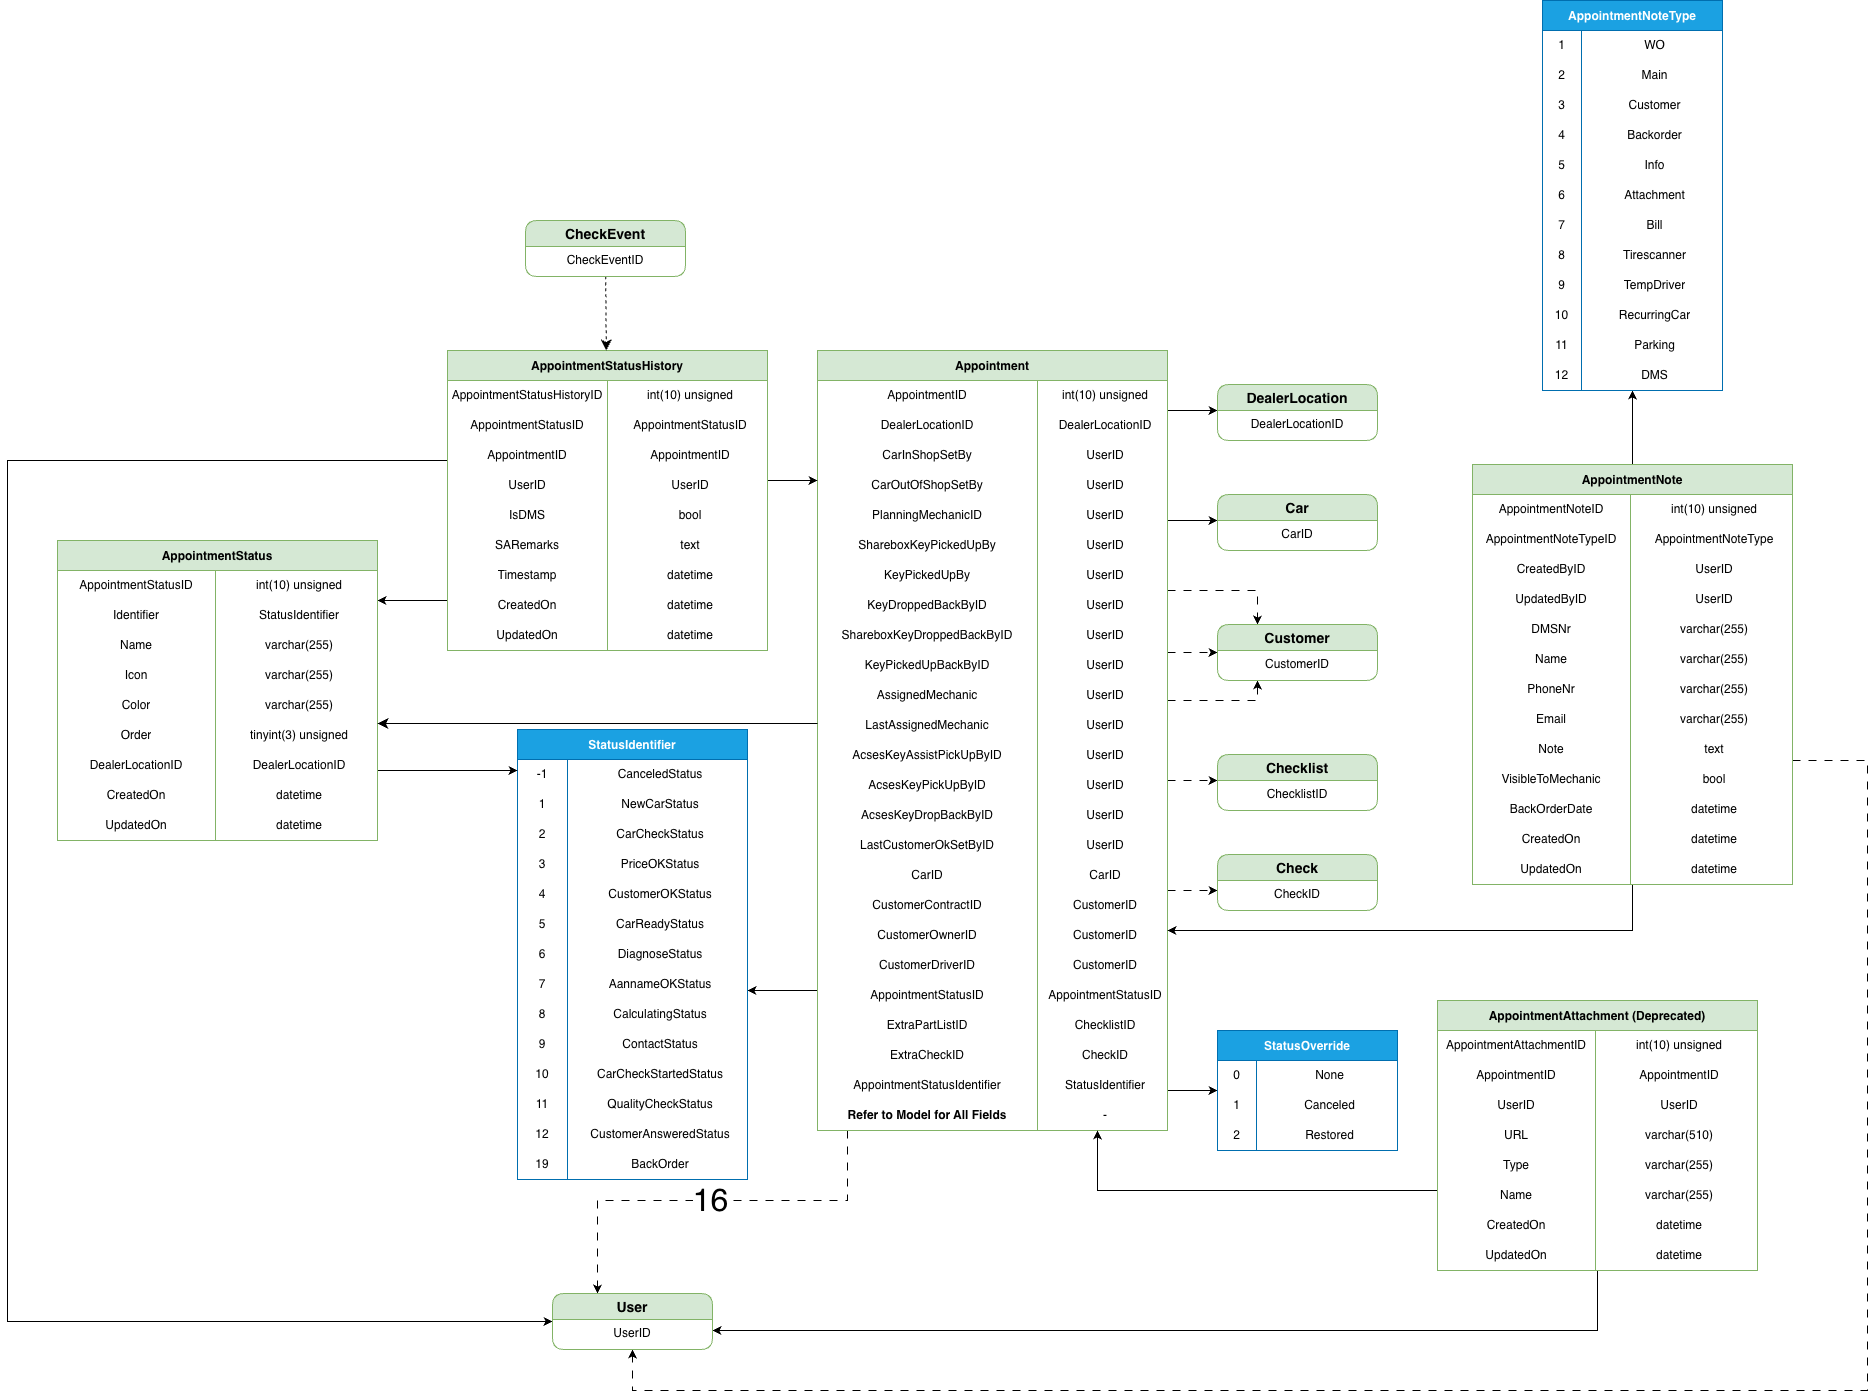Click the StatusIdentifier blue table header
The width and height of the screenshot is (1876, 1399).
tap(631, 745)
